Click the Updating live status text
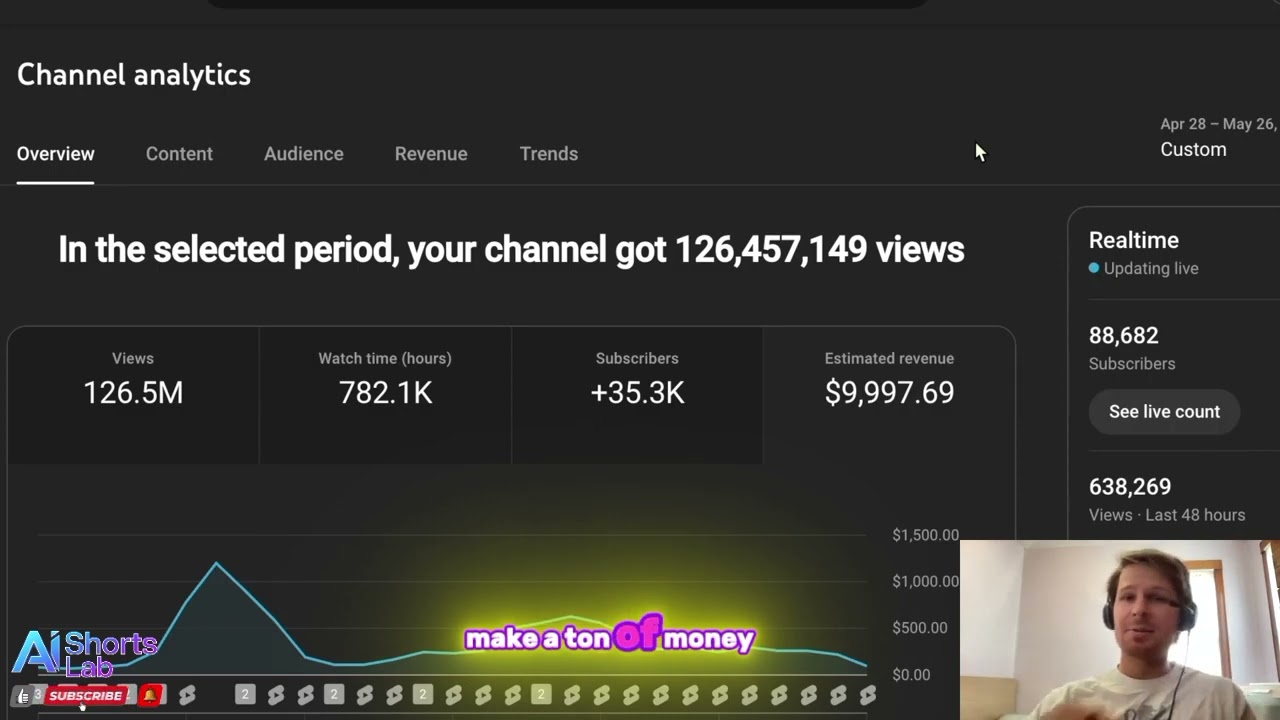1280x720 pixels. click(x=1151, y=269)
